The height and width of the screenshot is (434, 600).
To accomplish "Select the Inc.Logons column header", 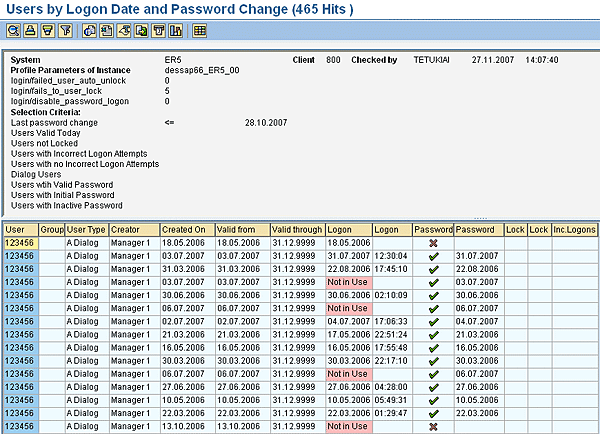I will tap(574, 229).
